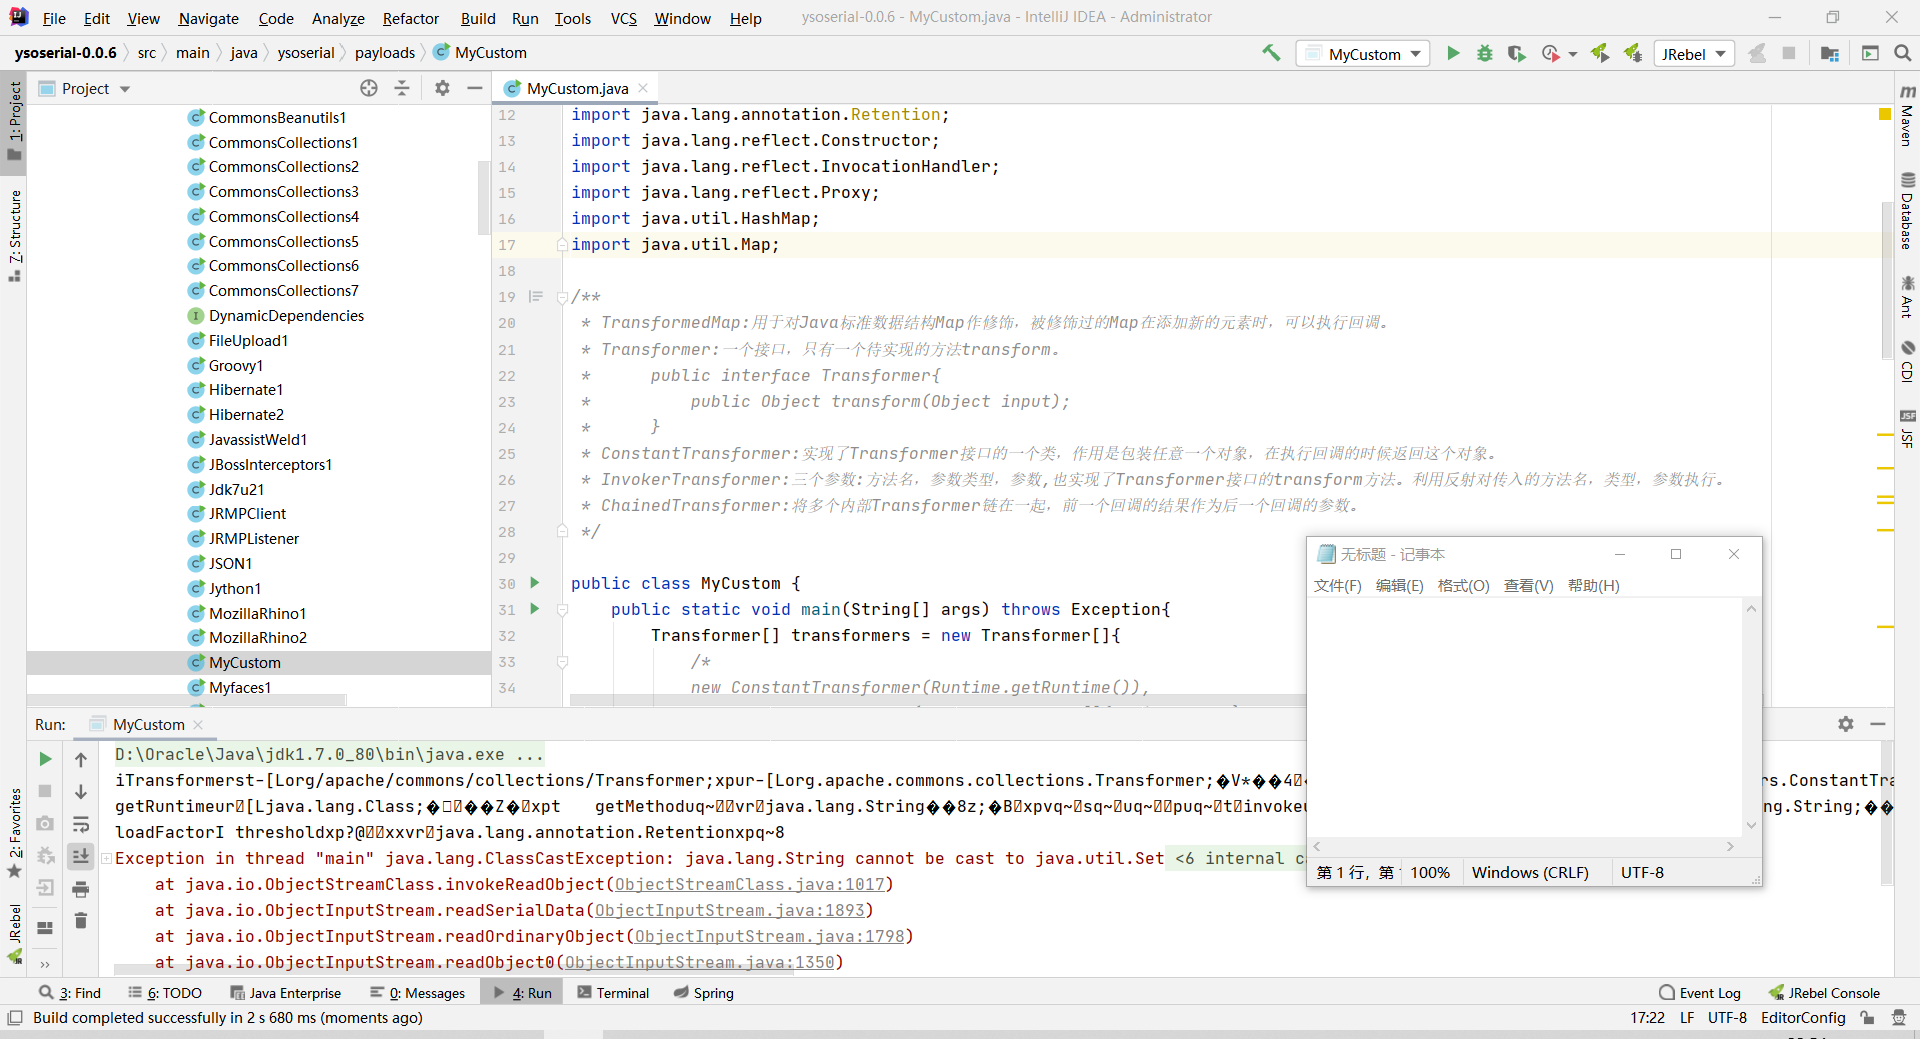Viewport: 1920px width, 1039px height.
Task: Open Notepad's 文件(F) menu
Action: (x=1337, y=586)
